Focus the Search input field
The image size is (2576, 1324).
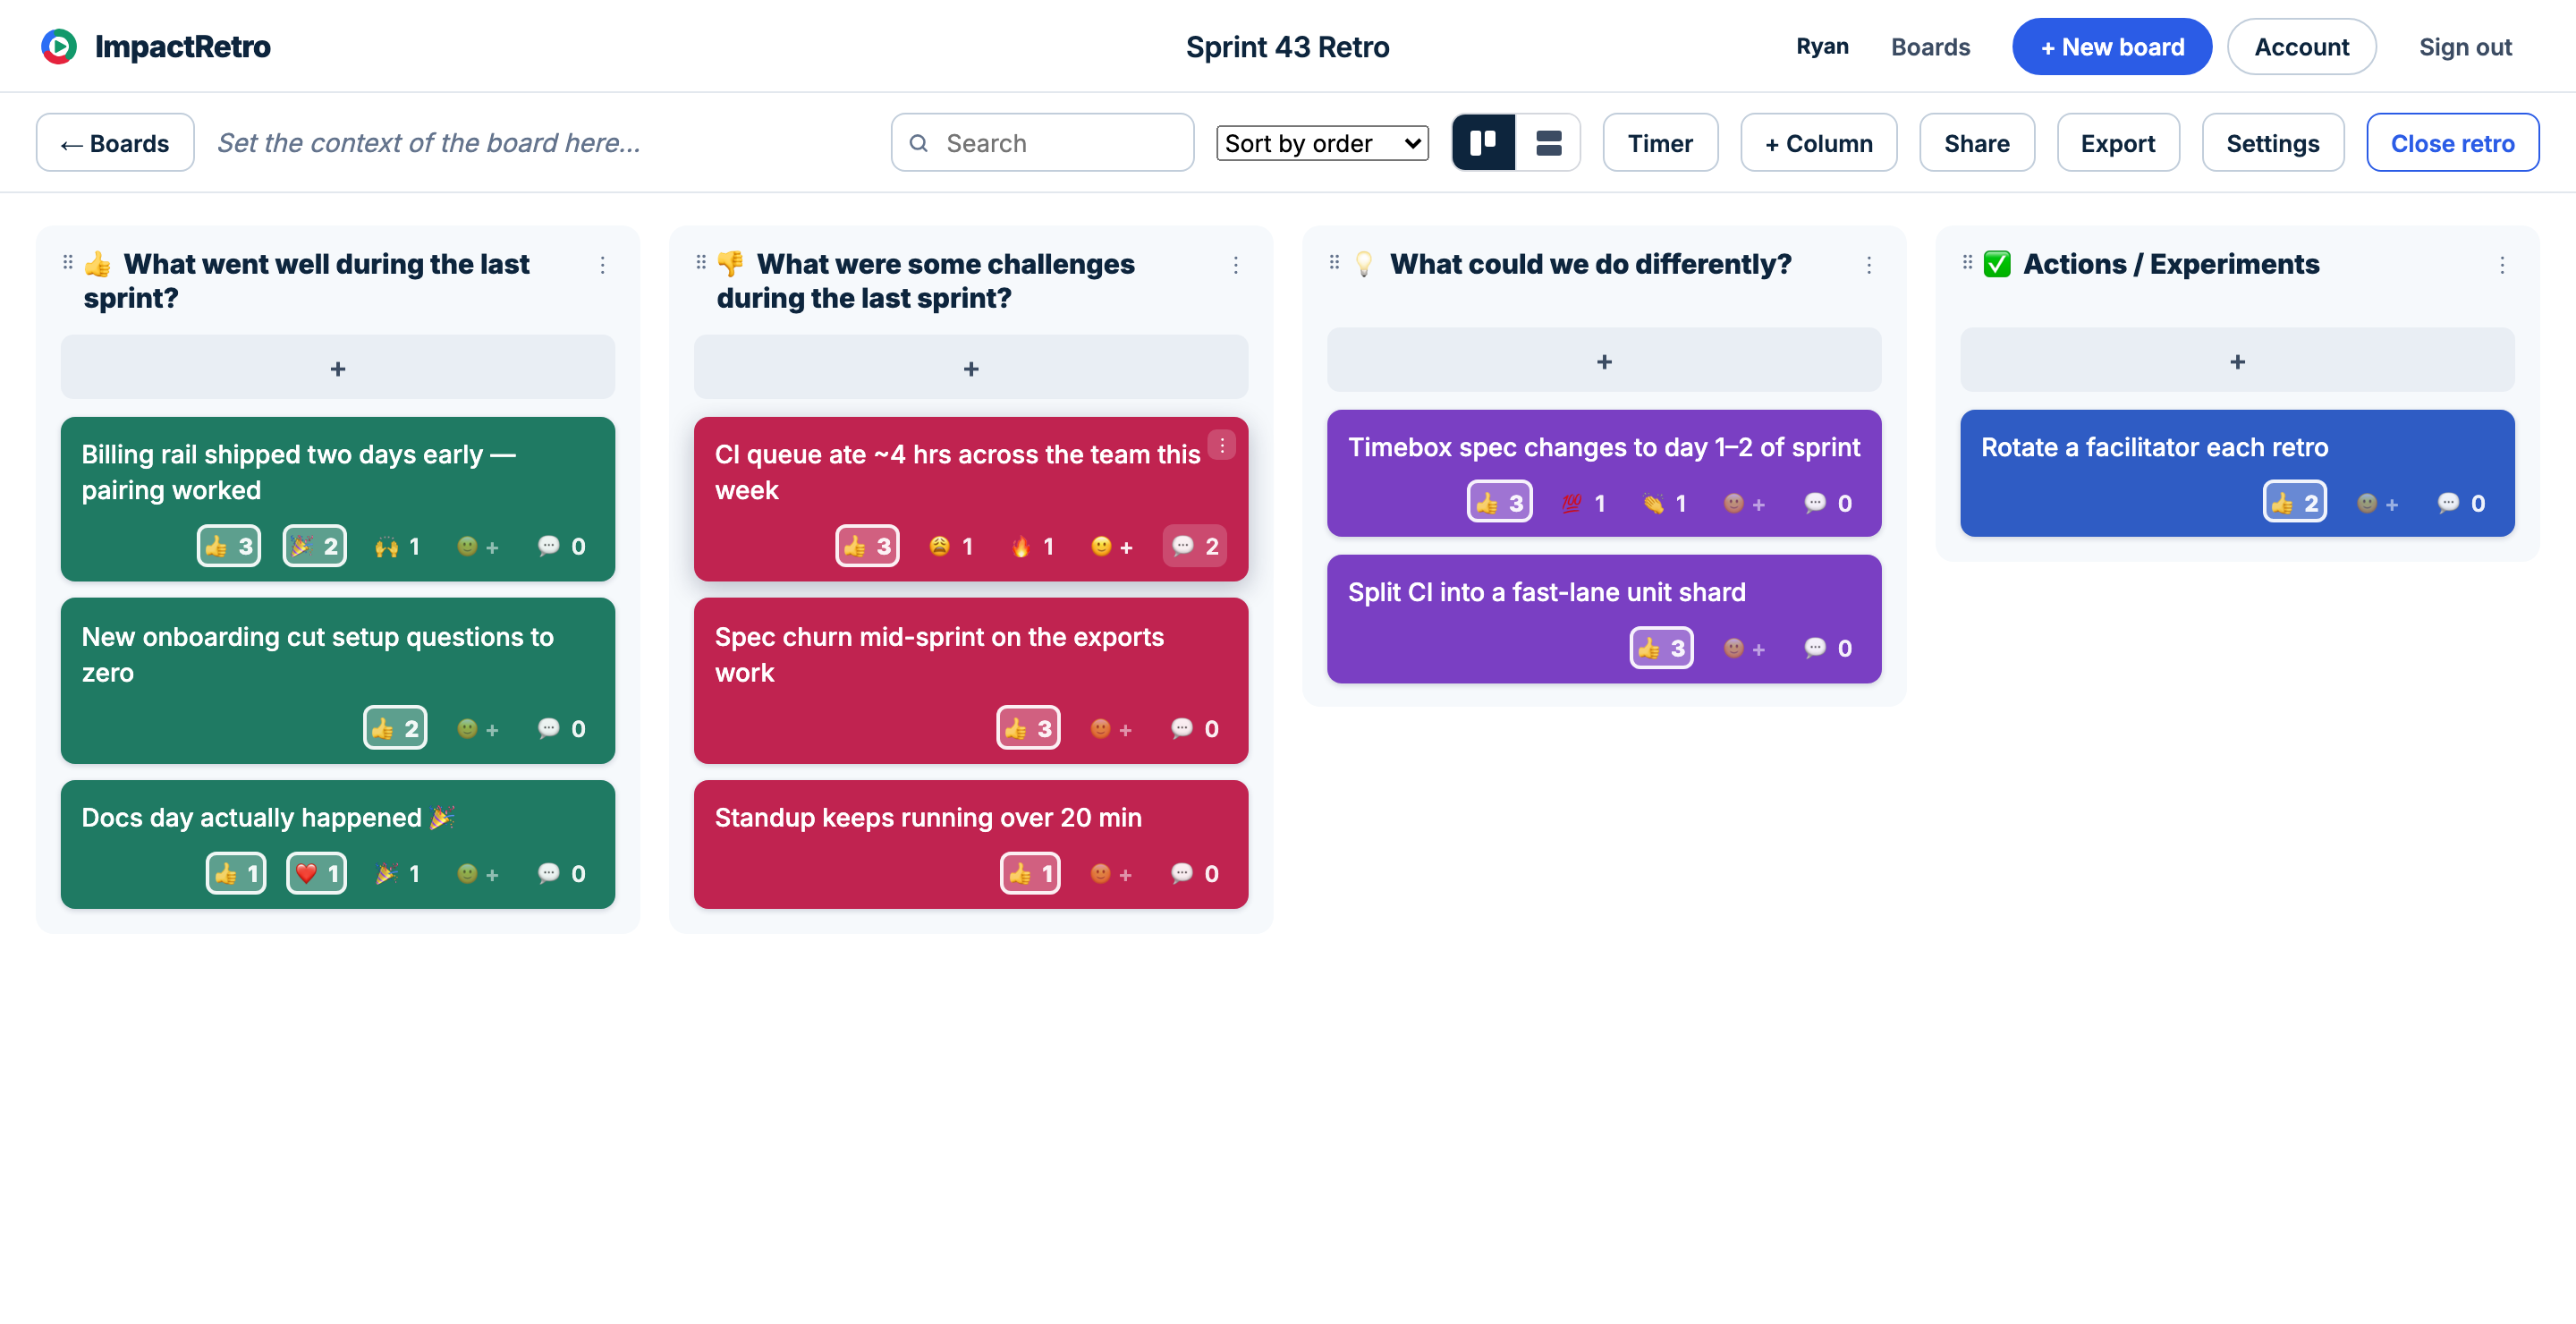tap(1042, 143)
